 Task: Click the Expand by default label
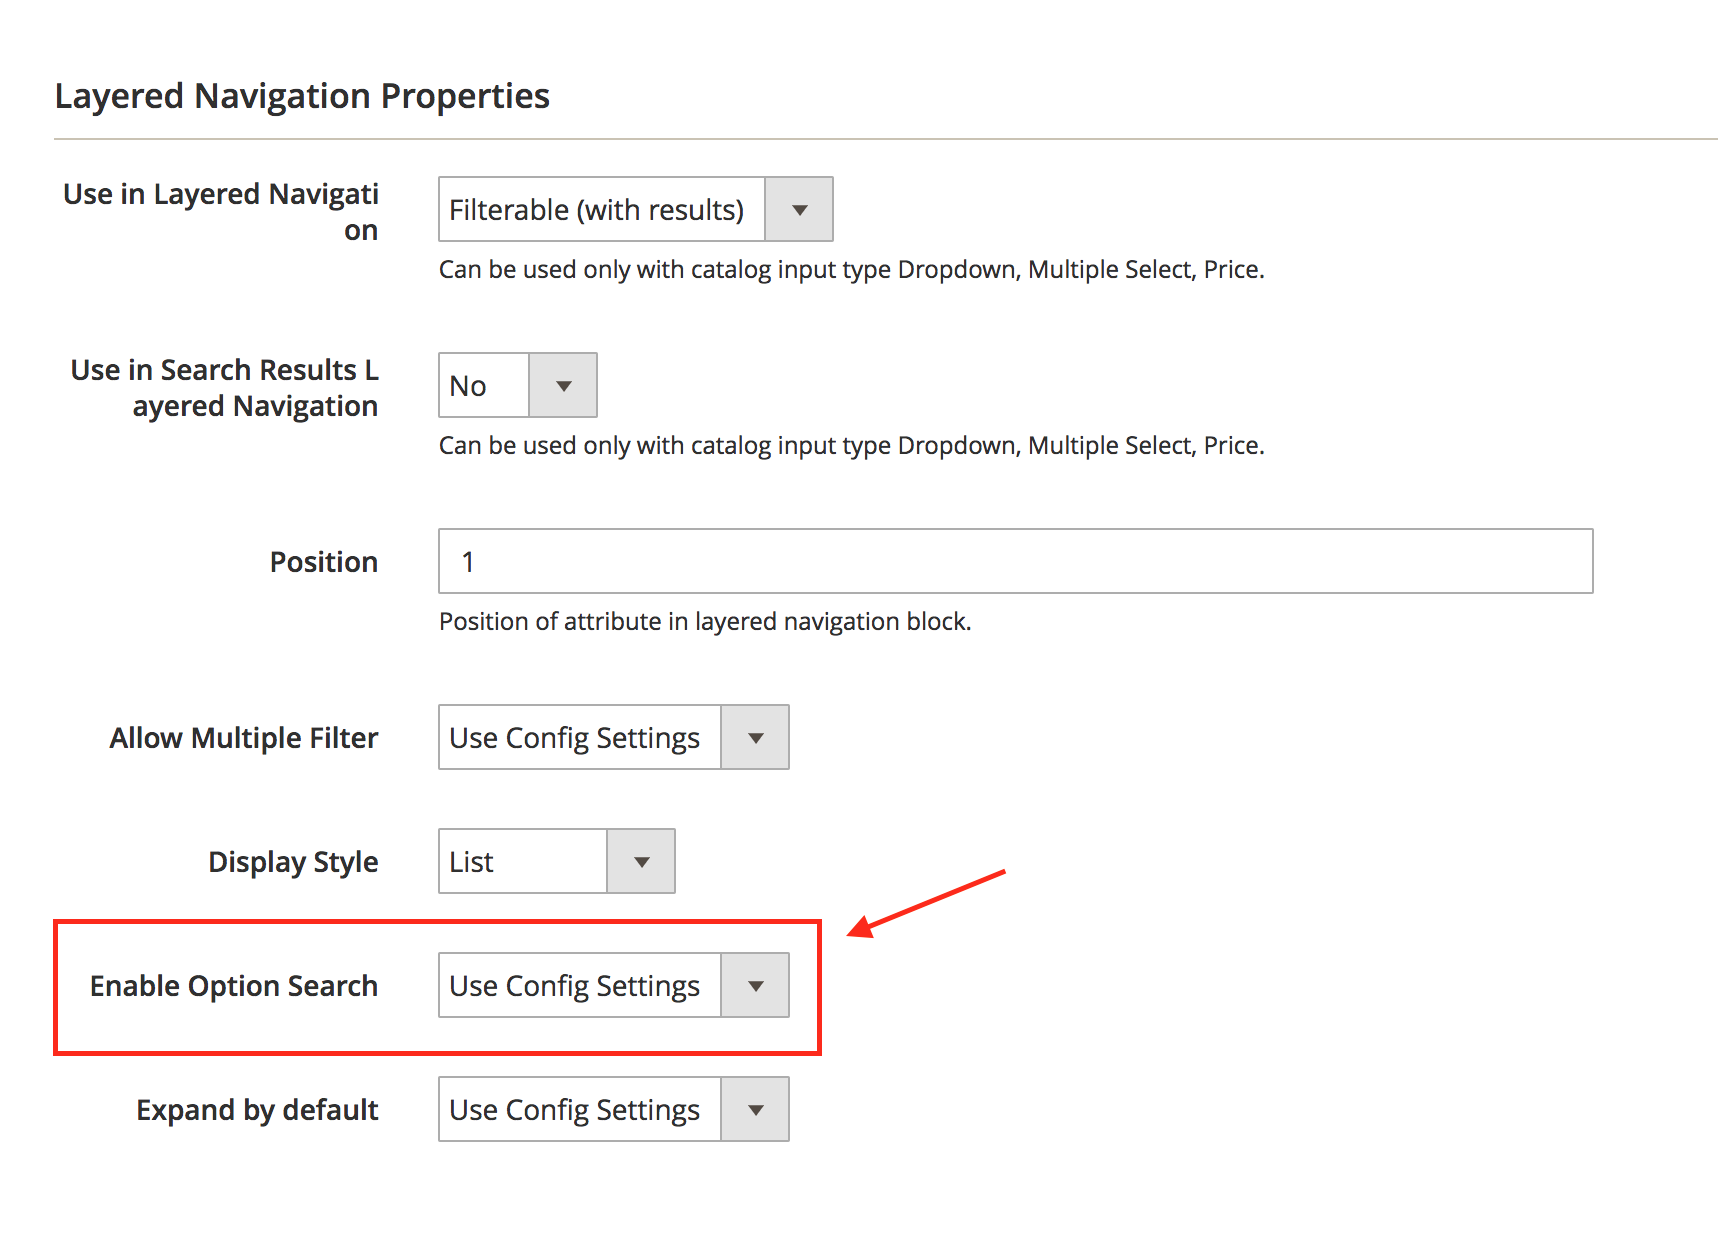click(257, 1110)
